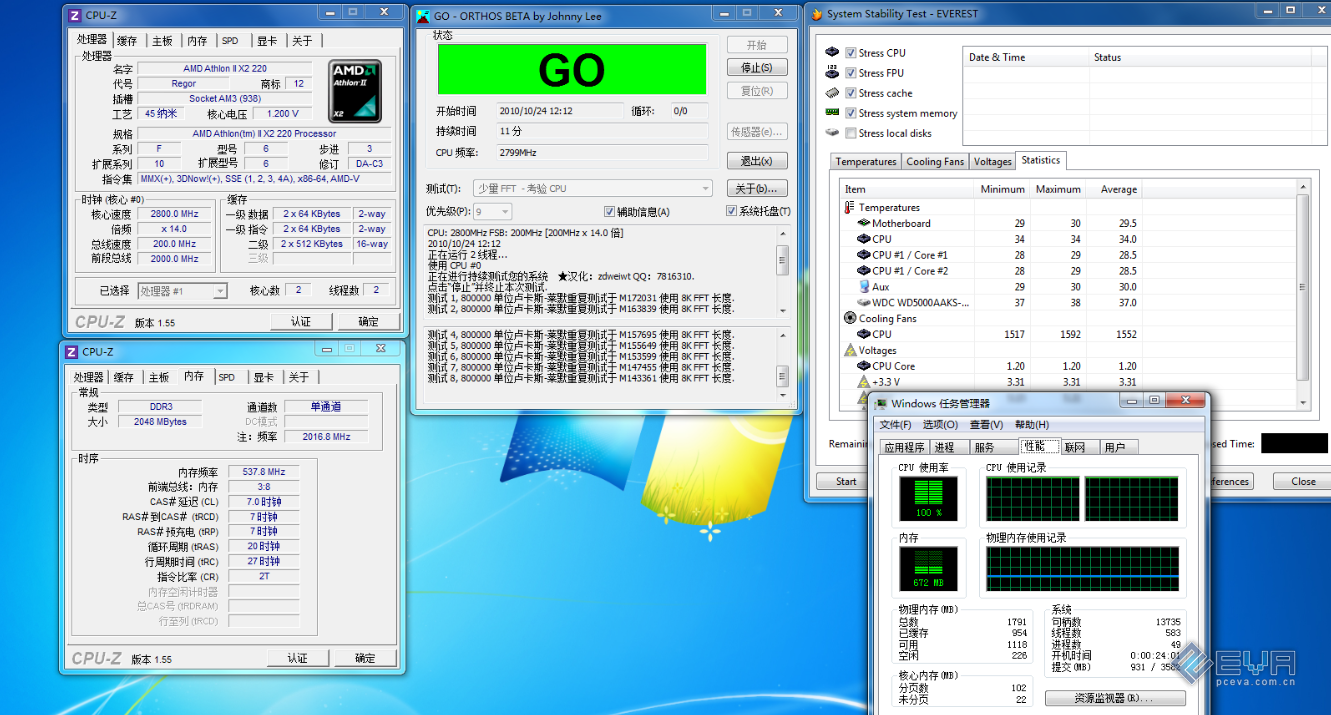Image resolution: width=1331 pixels, height=715 pixels.
Task: Click Z icon of CPU-Z processor window
Action: pyautogui.click(x=74, y=15)
